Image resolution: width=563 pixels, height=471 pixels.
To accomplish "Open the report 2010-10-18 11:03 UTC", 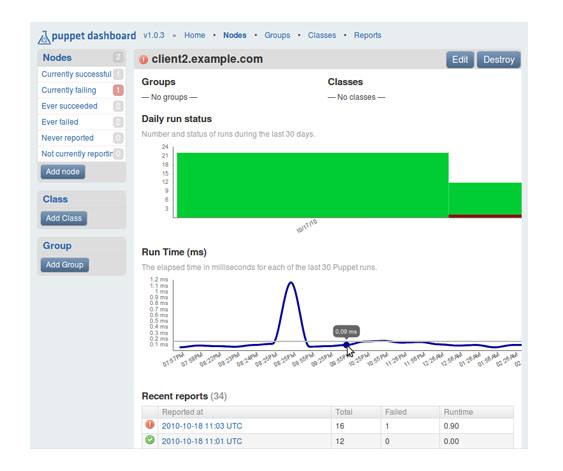I will [202, 426].
